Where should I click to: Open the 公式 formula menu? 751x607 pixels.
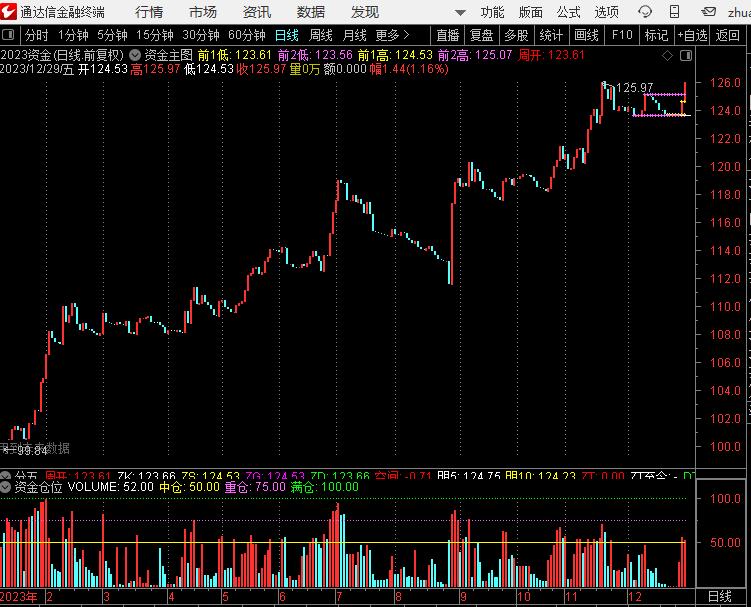[569, 12]
